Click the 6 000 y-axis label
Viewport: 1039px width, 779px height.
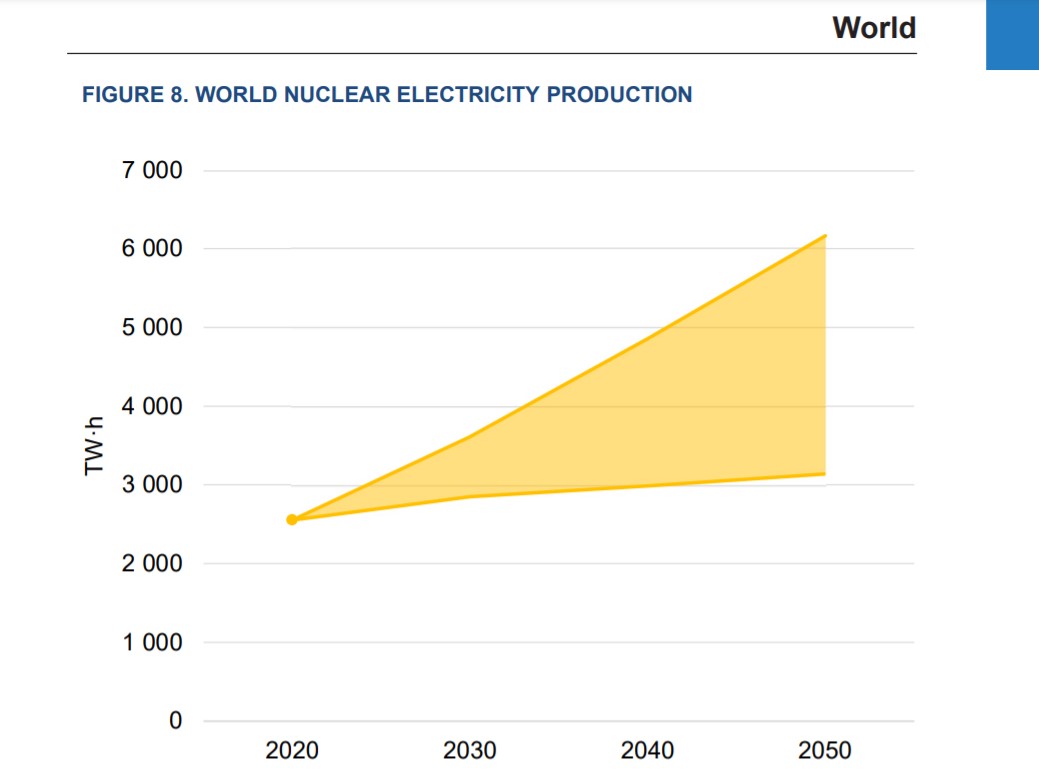[x=152, y=248]
